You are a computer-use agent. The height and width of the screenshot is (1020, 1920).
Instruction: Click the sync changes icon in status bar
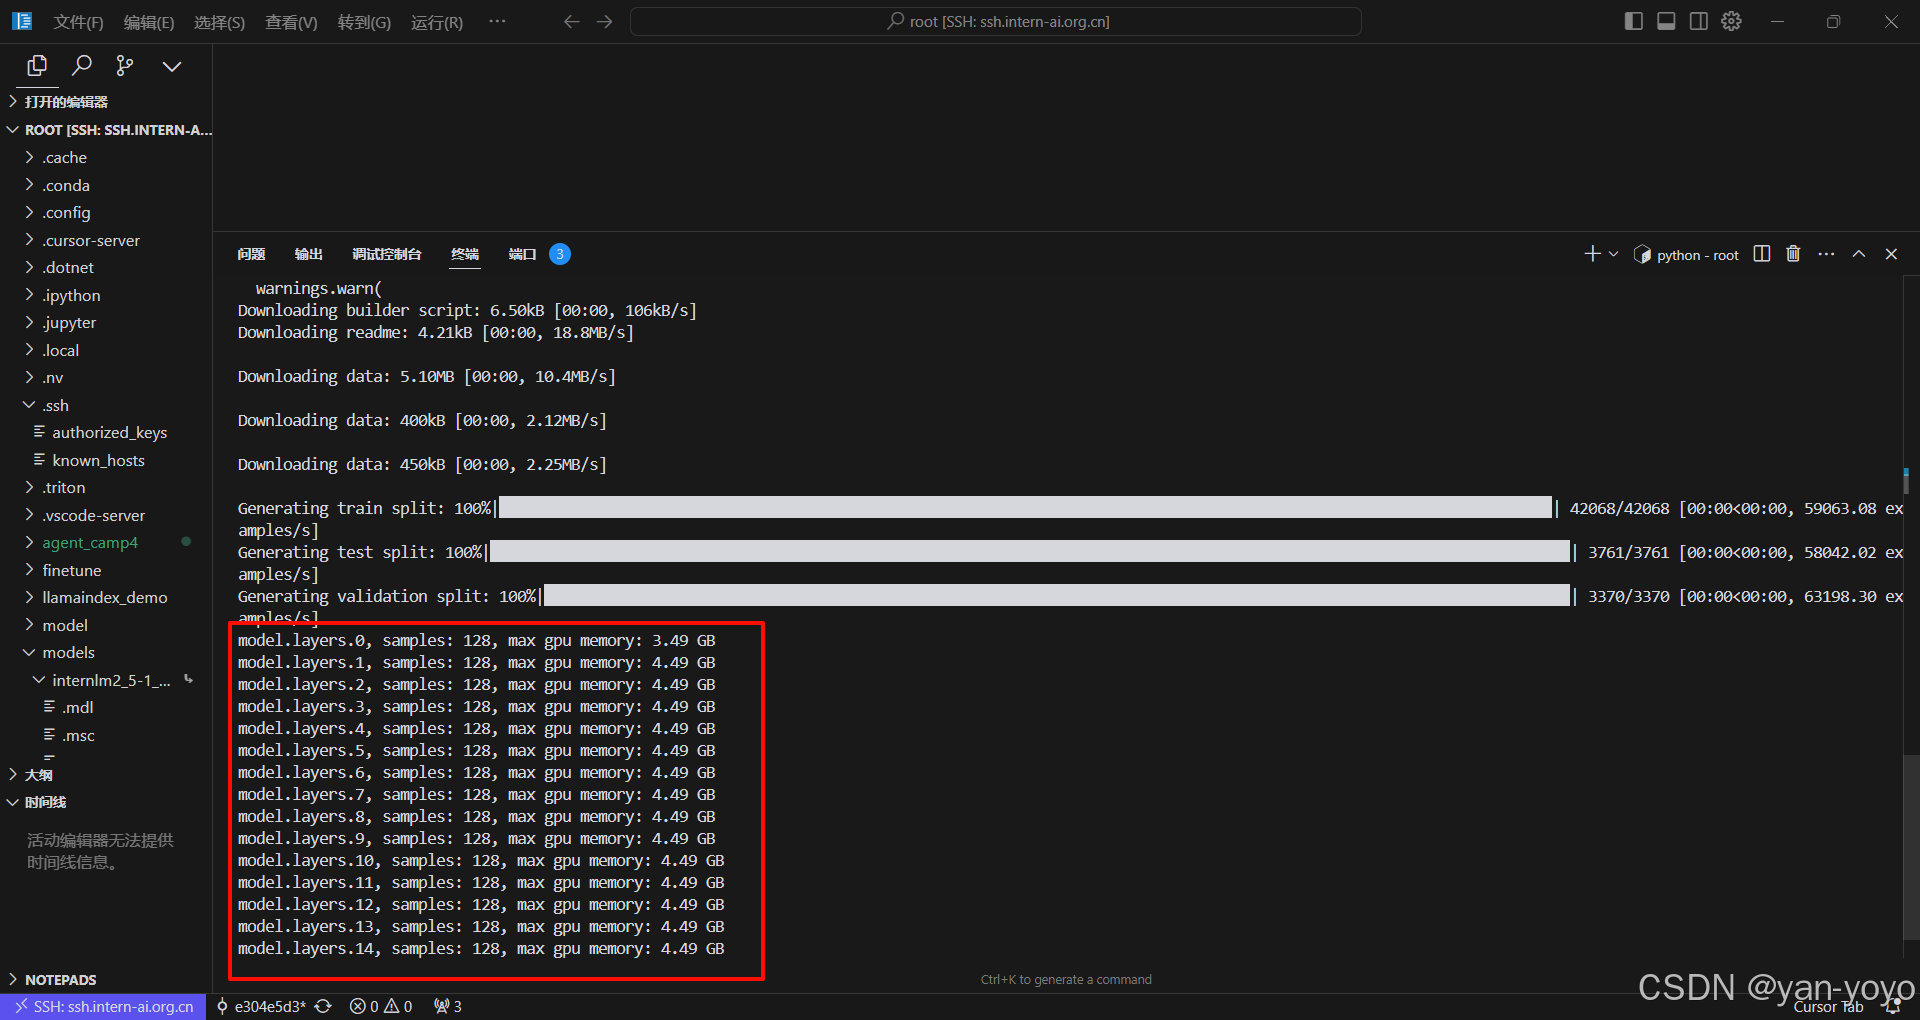tap(323, 1006)
